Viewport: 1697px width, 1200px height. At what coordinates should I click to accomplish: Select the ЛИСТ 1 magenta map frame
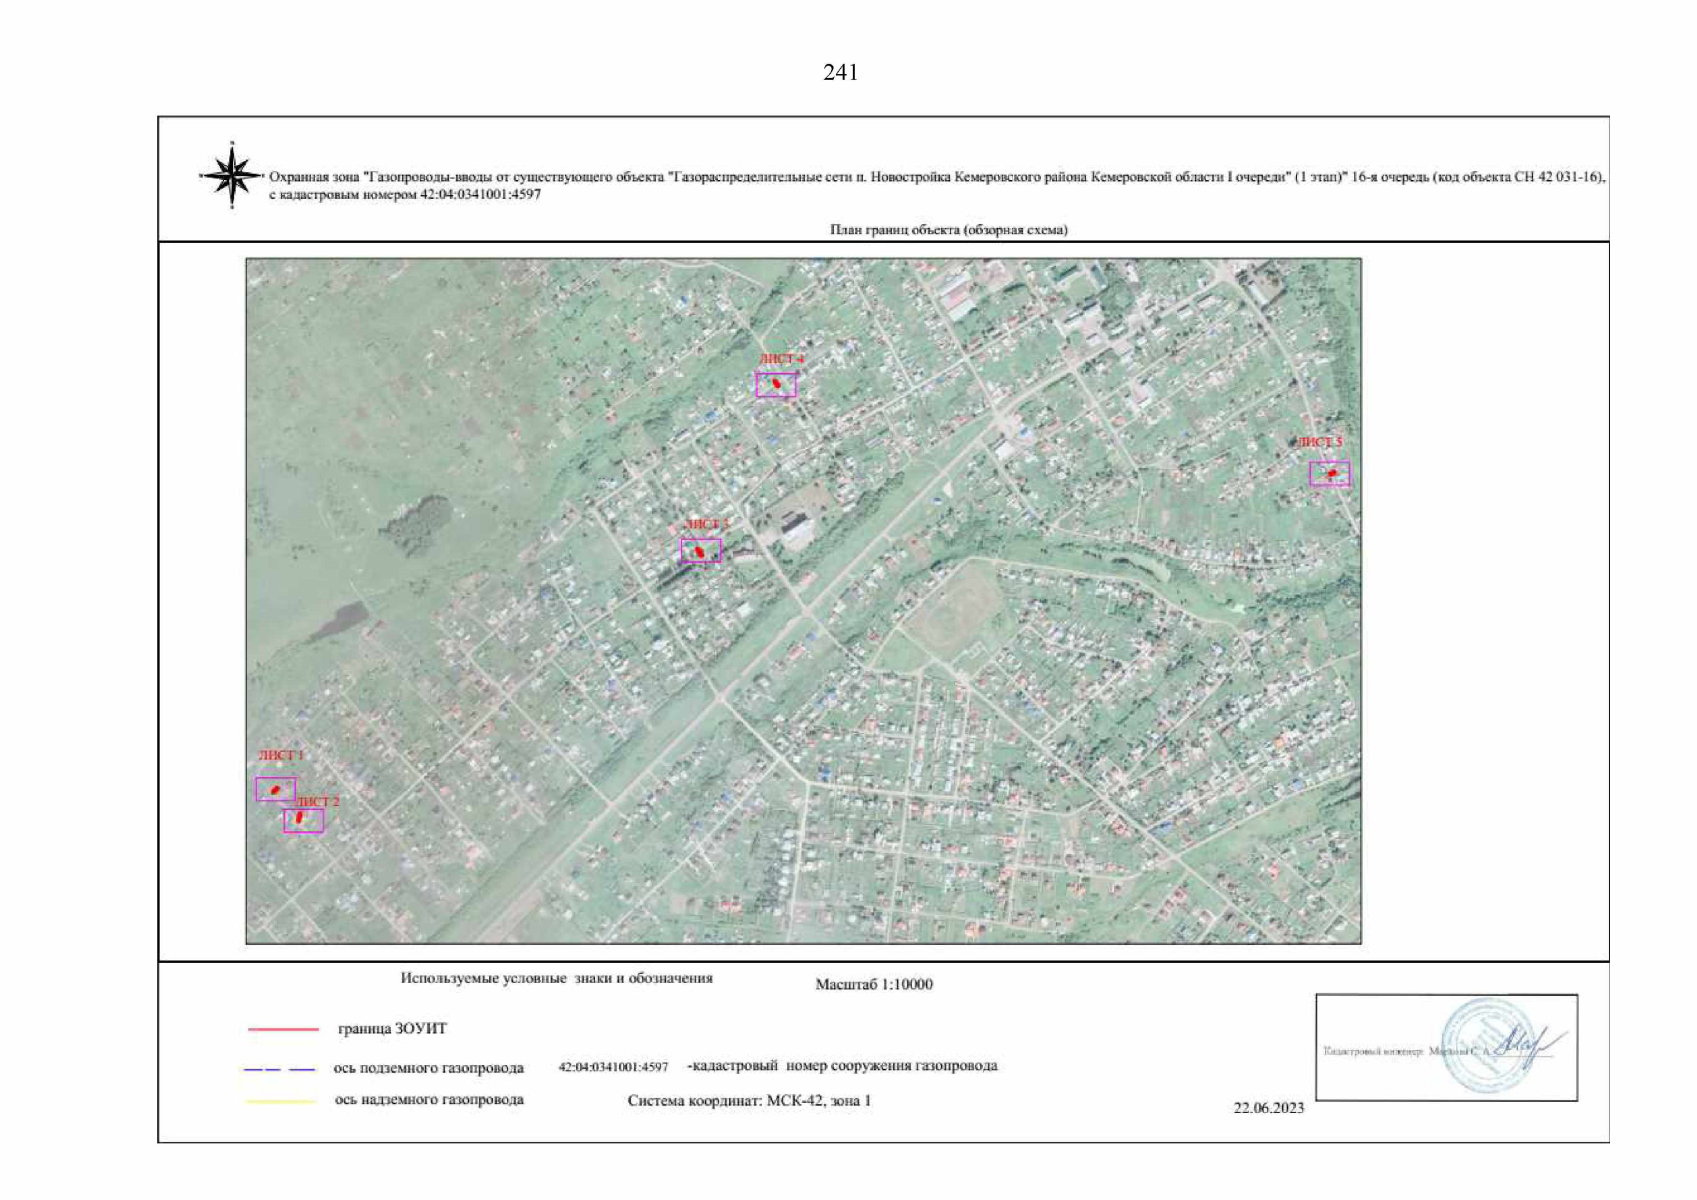pos(275,789)
